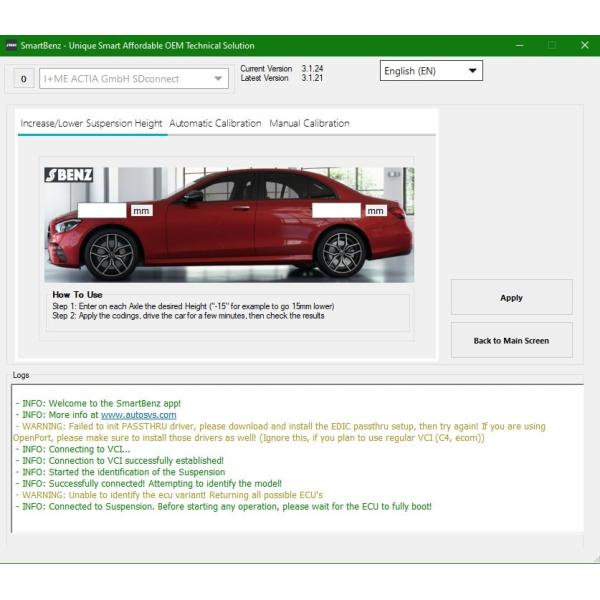Click the SBENZ logo on the car image
Screen dimensions: 600x600
pyautogui.click(x=69, y=175)
